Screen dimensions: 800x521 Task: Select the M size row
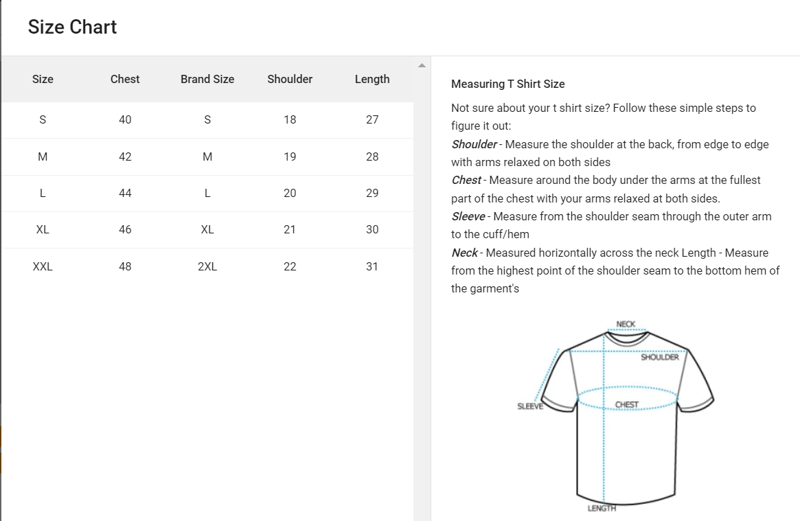(208, 157)
